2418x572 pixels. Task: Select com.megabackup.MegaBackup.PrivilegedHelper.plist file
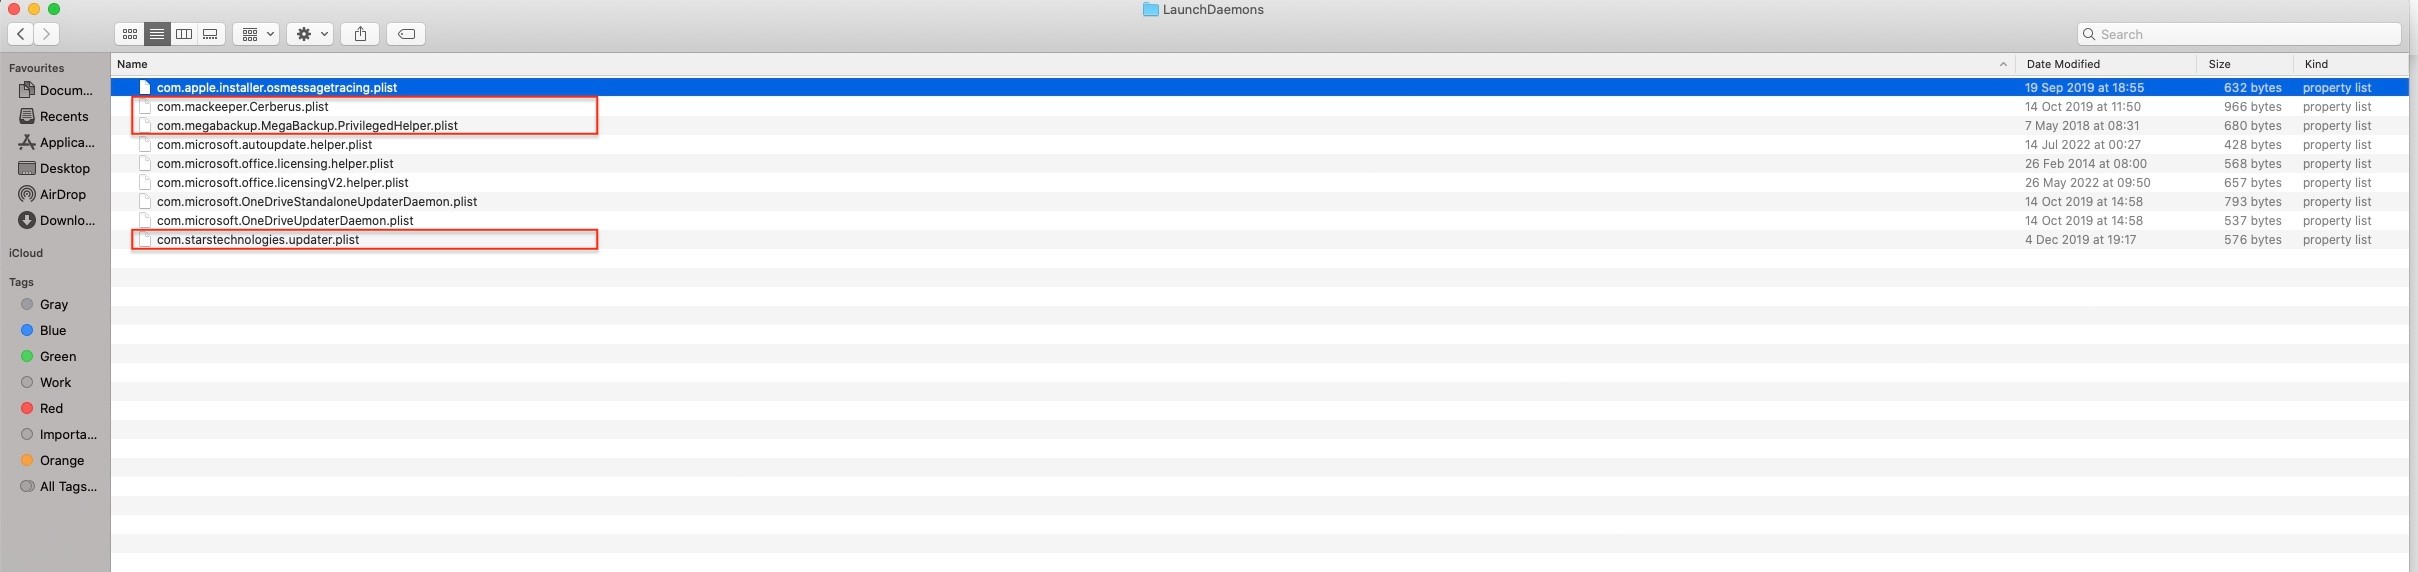click(x=1259, y=125)
